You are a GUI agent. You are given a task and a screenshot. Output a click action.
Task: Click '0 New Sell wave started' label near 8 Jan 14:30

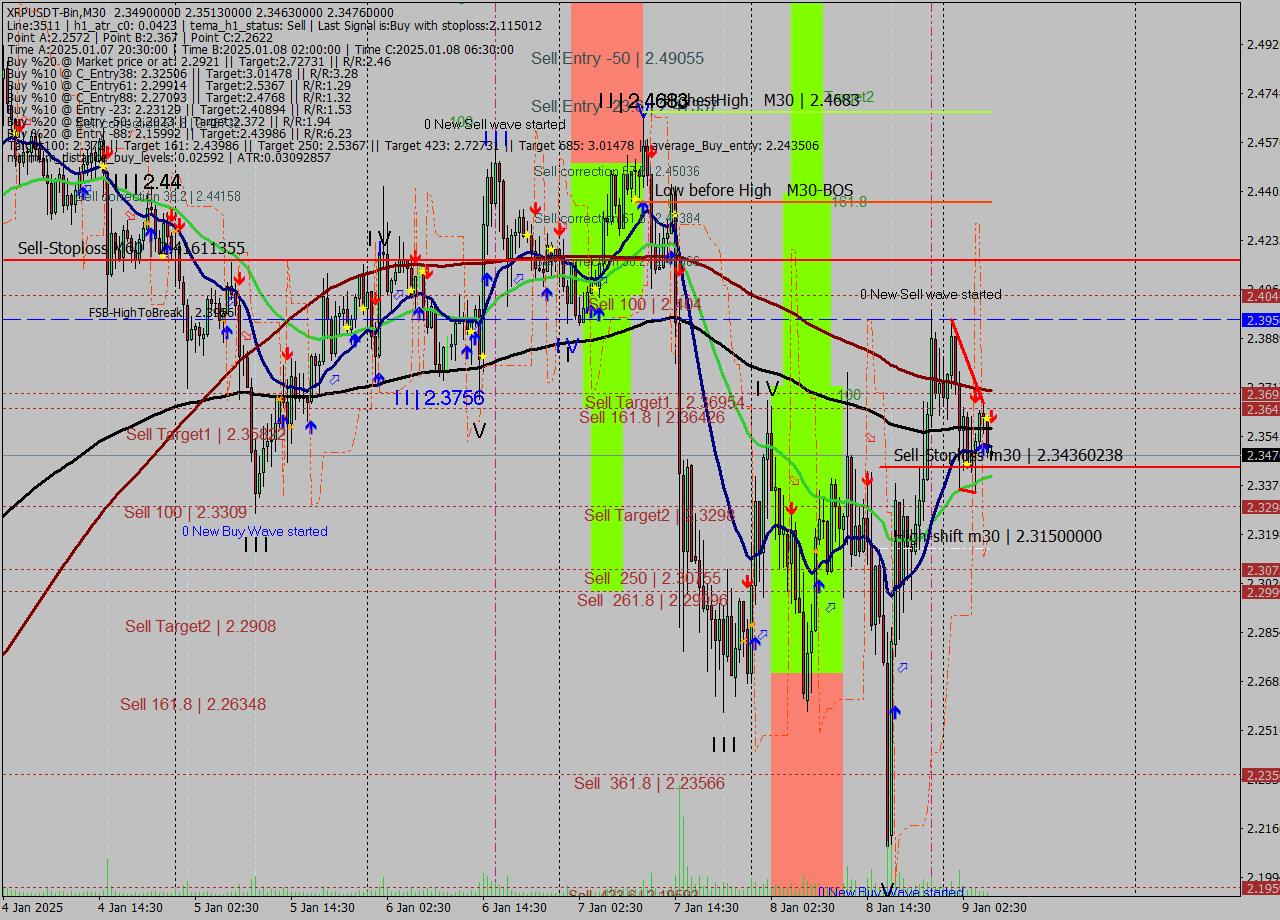point(931,294)
